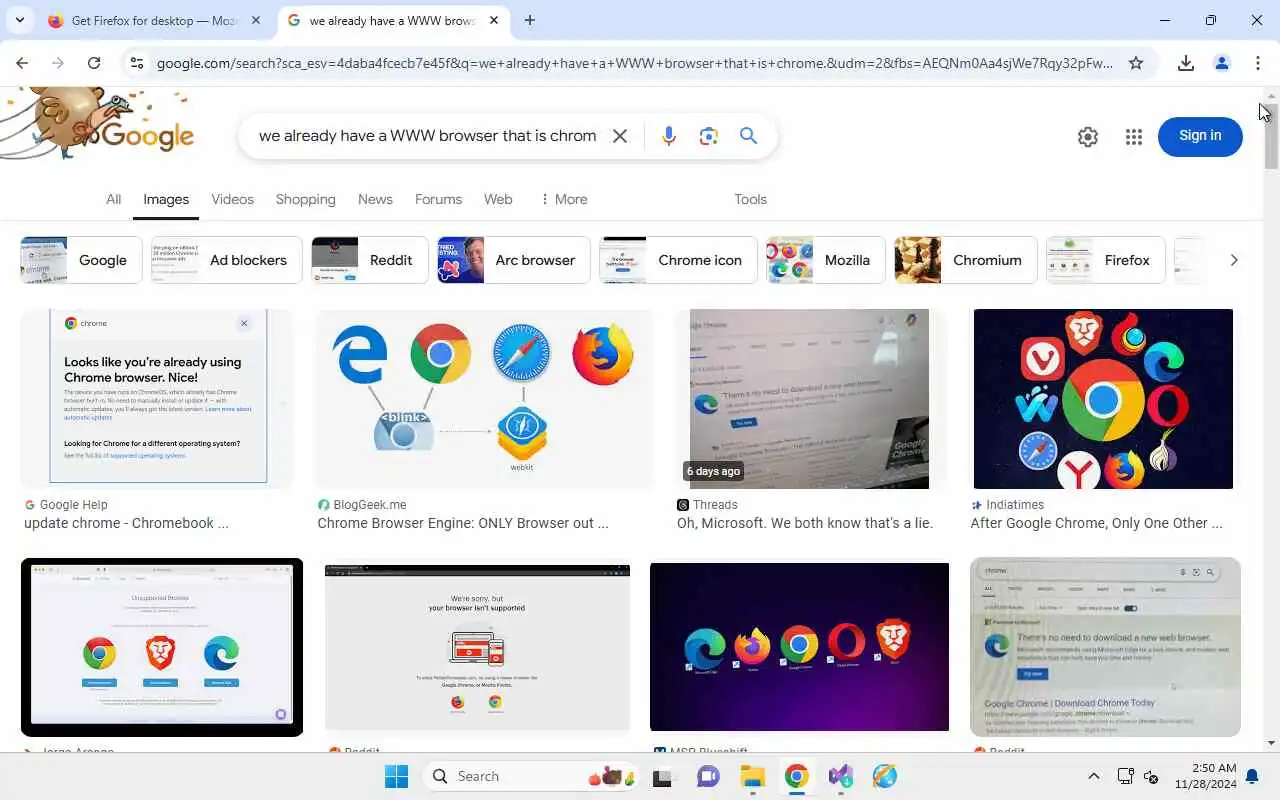This screenshot has width=1280, height=800.
Task: Clear the search query with the X
Action: [x=620, y=136]
